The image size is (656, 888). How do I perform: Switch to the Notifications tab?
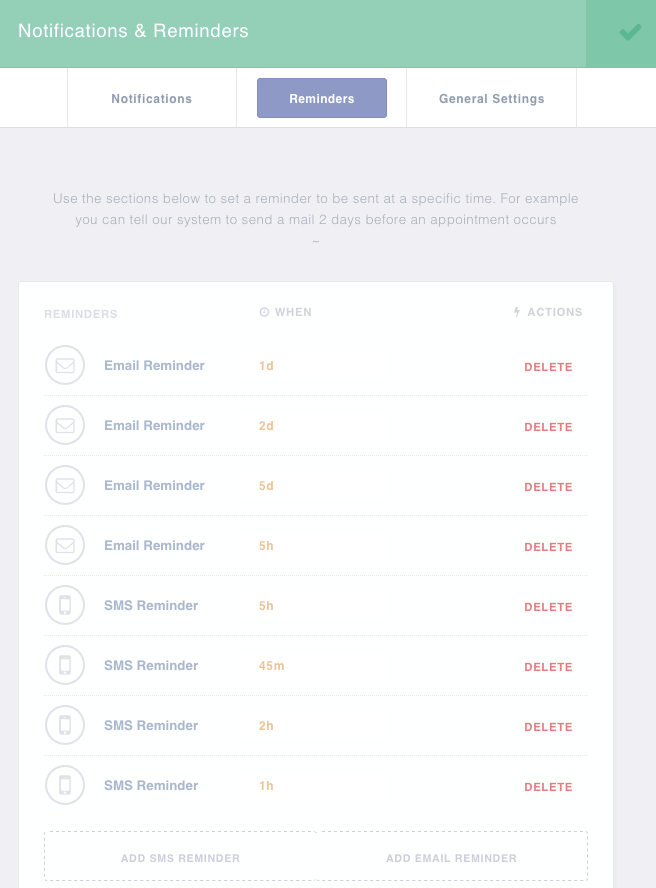point(152,99)
